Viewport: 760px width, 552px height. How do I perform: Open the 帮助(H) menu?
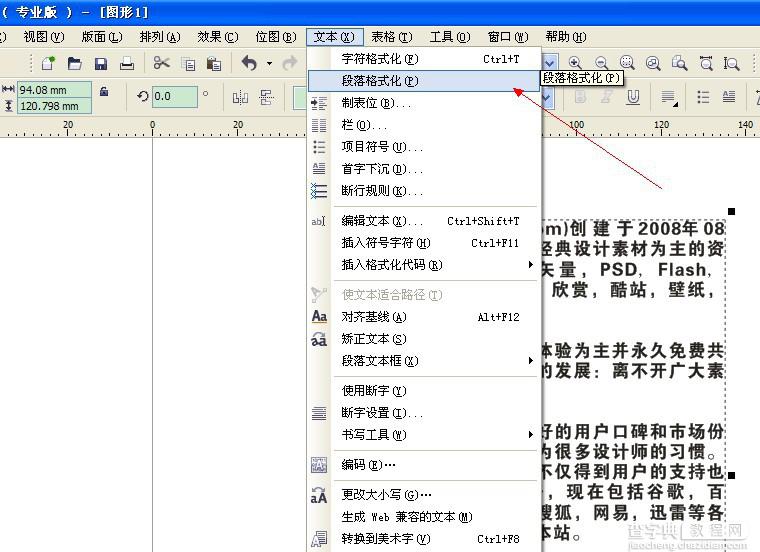(566, 37)
